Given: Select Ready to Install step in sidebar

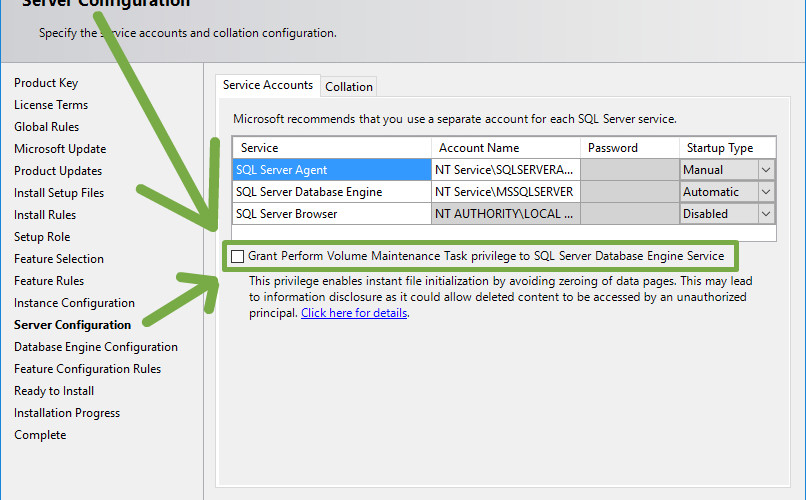Looking at the screenshot, I should pyautogui.click(x=54, y=391).
